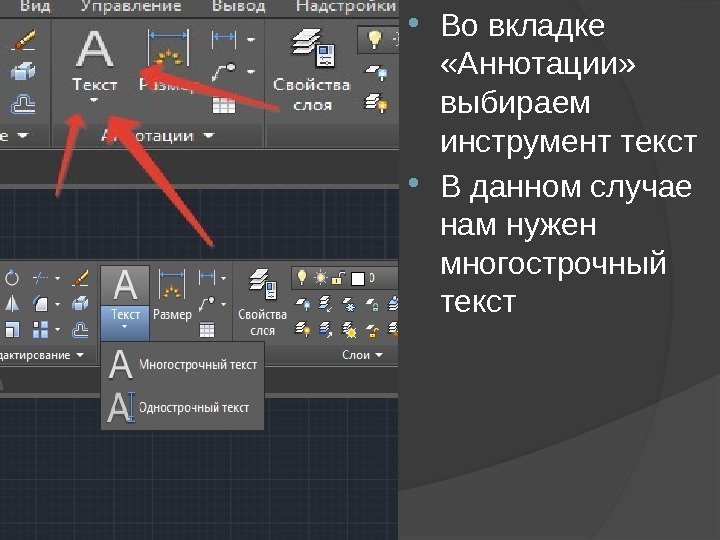Click the large Текст icon in upper ribbon
The image size is (720, 540).
coord(95,50)
